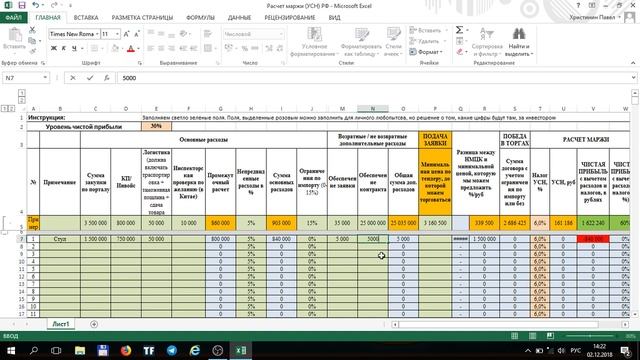The image size is (640, 360).
Task: Open Telegram from the Windows taskbar
Action: click(172, 350)
